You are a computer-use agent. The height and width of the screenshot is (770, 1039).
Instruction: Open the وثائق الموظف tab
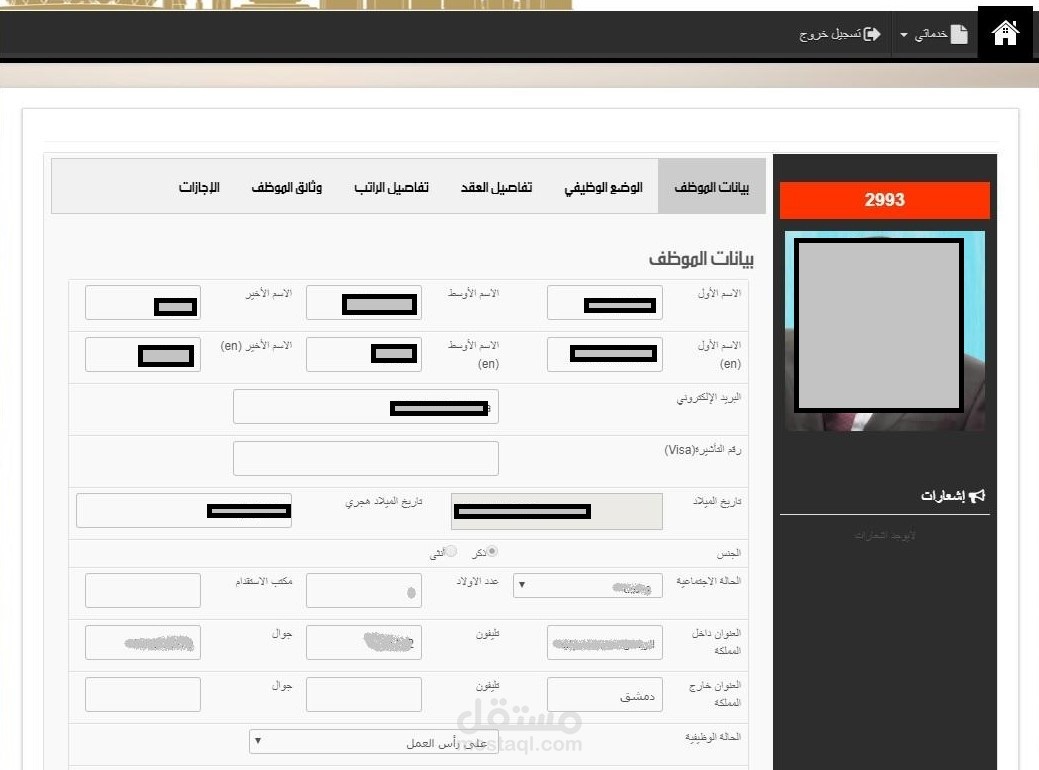288,186
